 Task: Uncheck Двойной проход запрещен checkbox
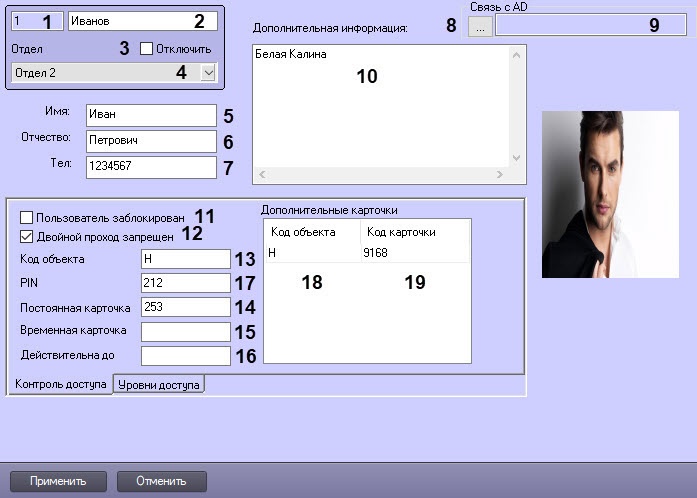click(26, 237)
